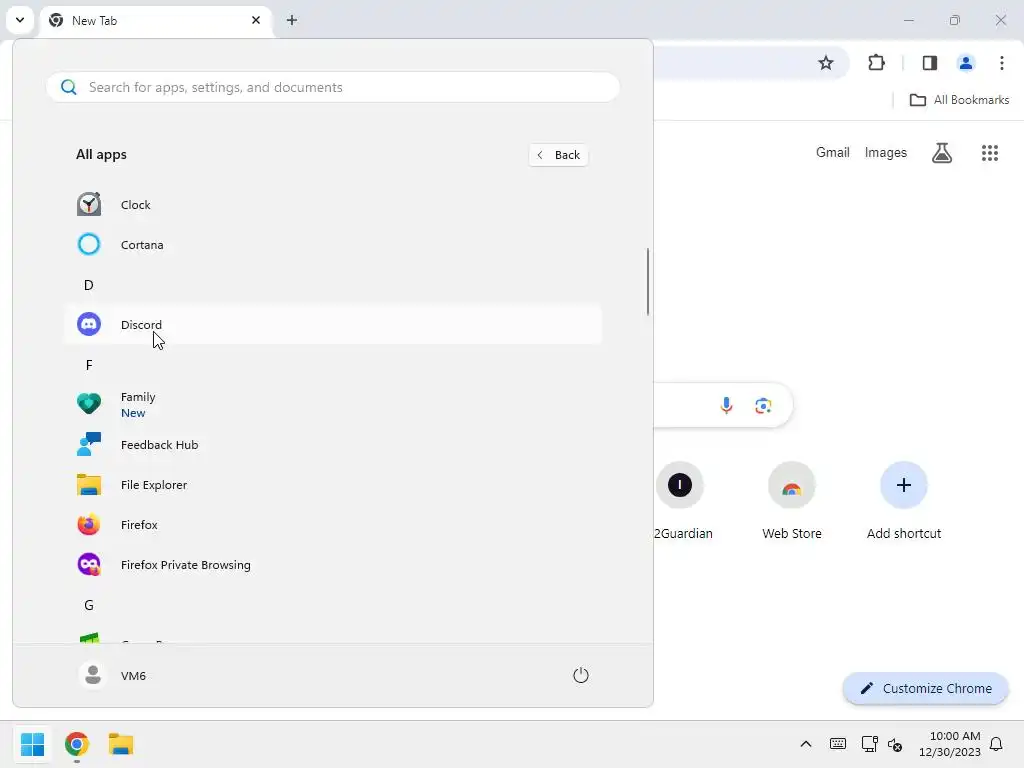Viewport: 1024px width, 768px height.
Task: Jump to letter F section header
Action: coord(89,364)
